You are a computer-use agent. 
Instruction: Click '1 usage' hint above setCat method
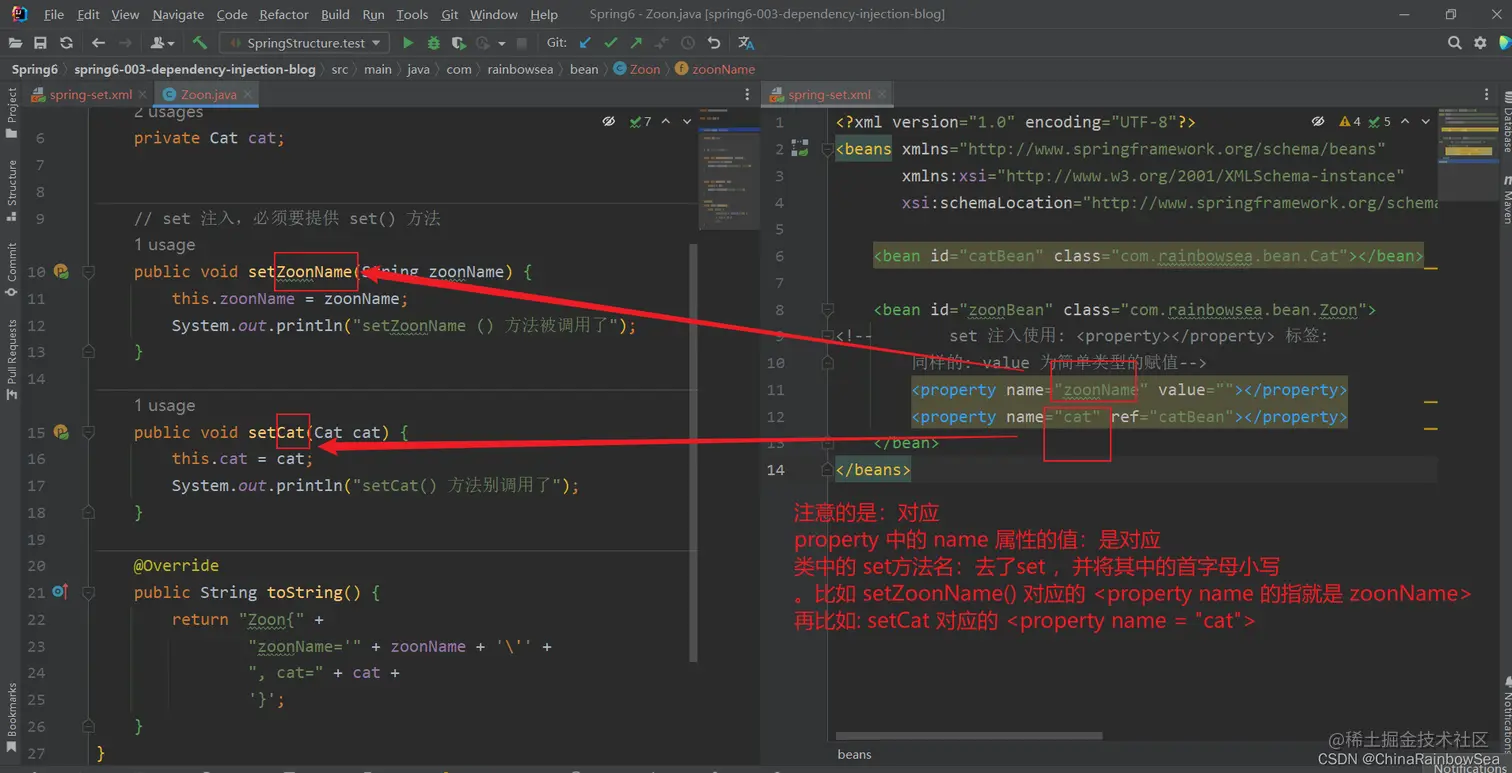coord(165,405)
